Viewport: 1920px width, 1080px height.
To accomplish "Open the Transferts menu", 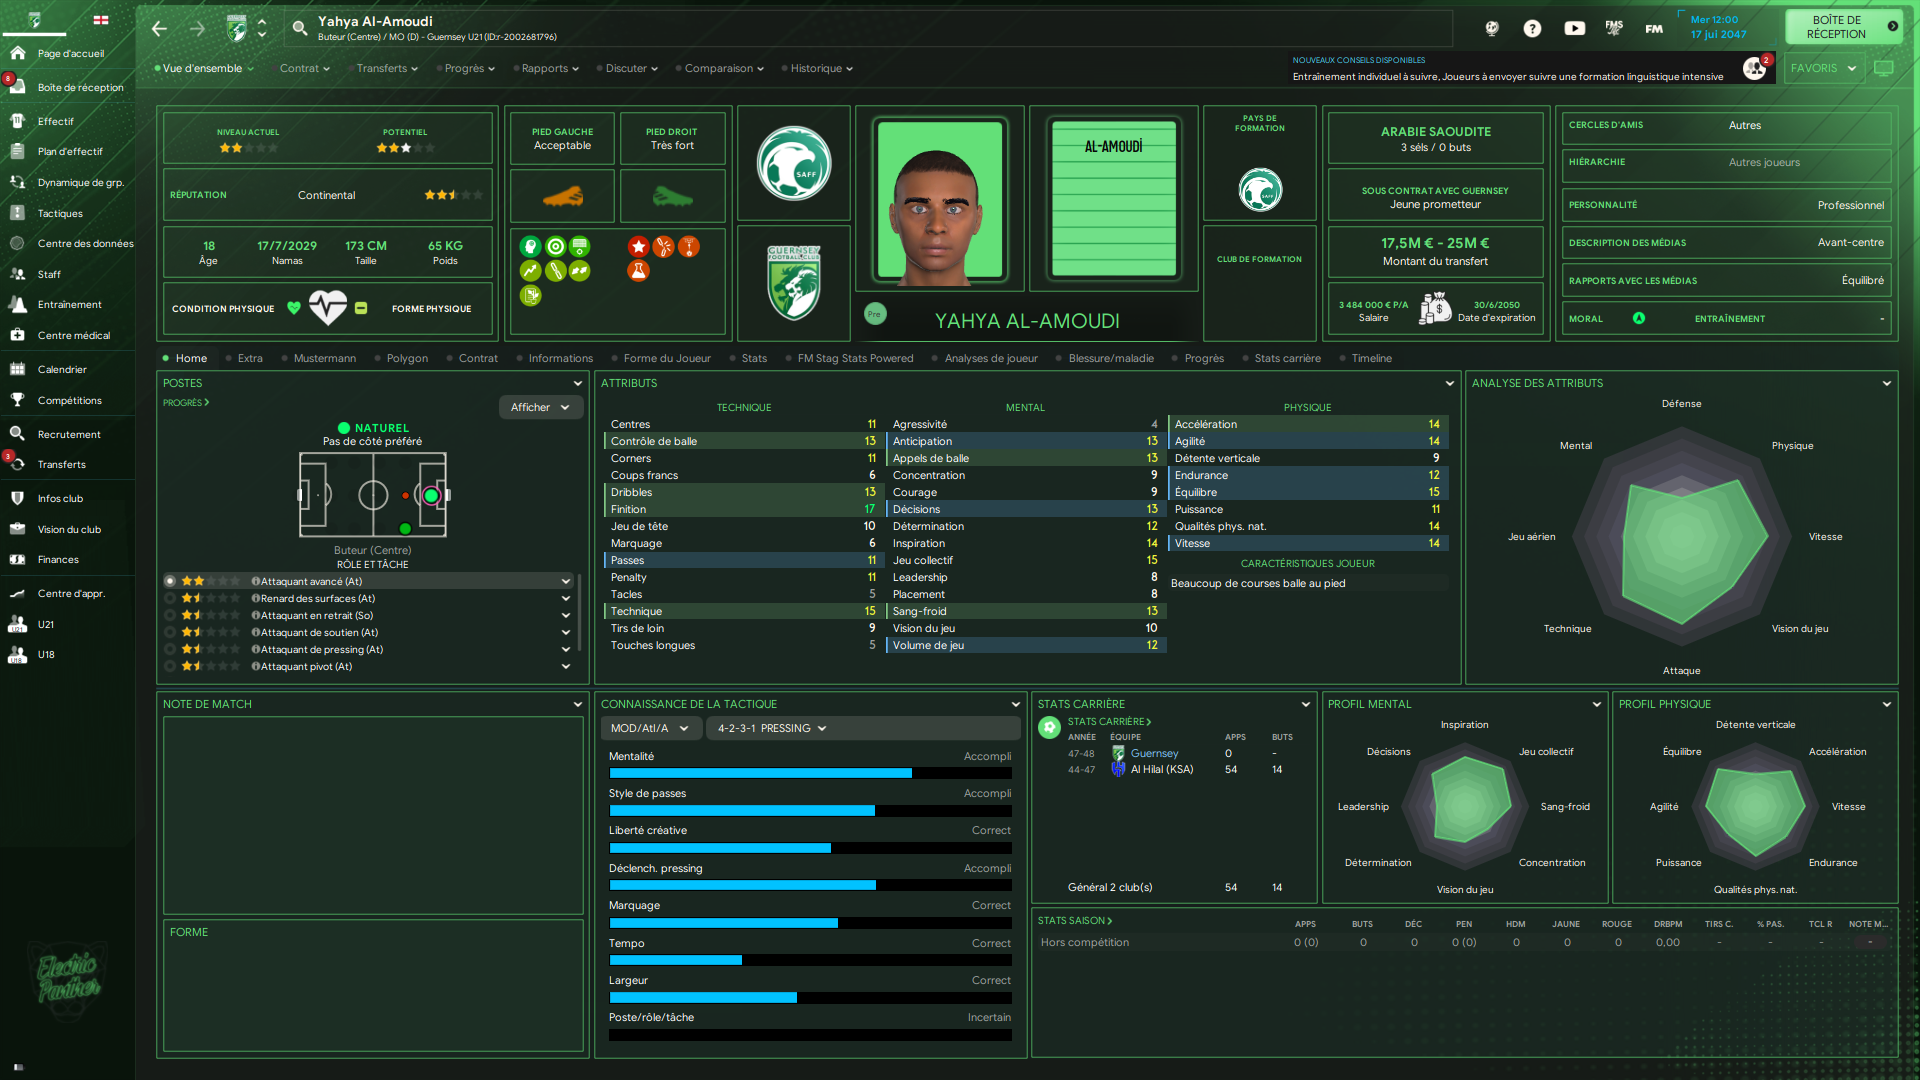I will click(x=387, y=68).
